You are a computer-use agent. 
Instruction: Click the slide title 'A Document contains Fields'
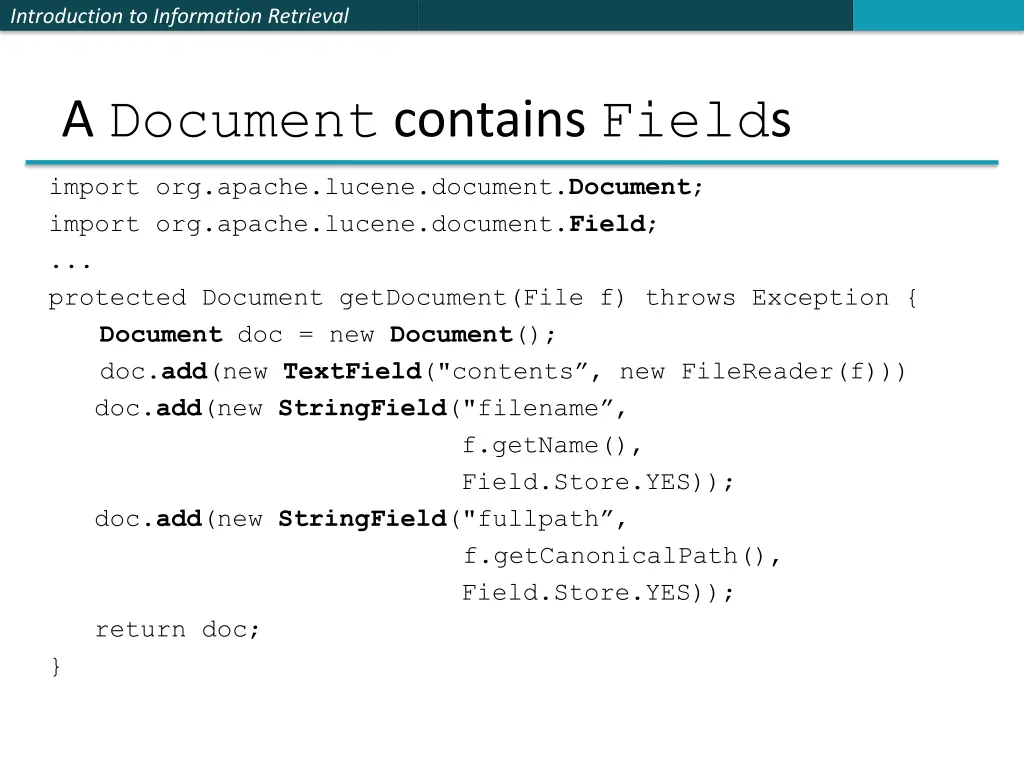[426, 120]
